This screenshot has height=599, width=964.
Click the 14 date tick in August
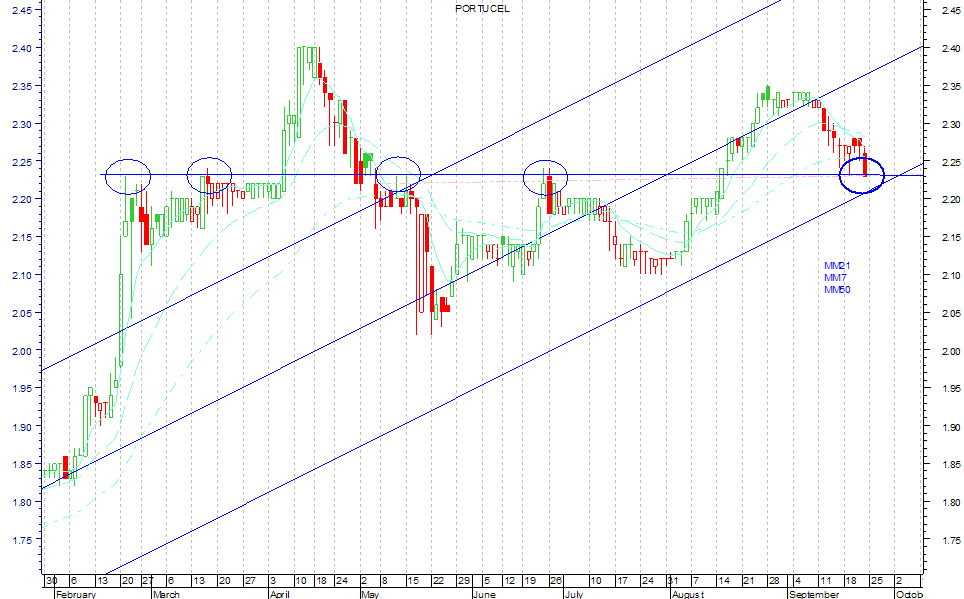[x=724, y=581]
